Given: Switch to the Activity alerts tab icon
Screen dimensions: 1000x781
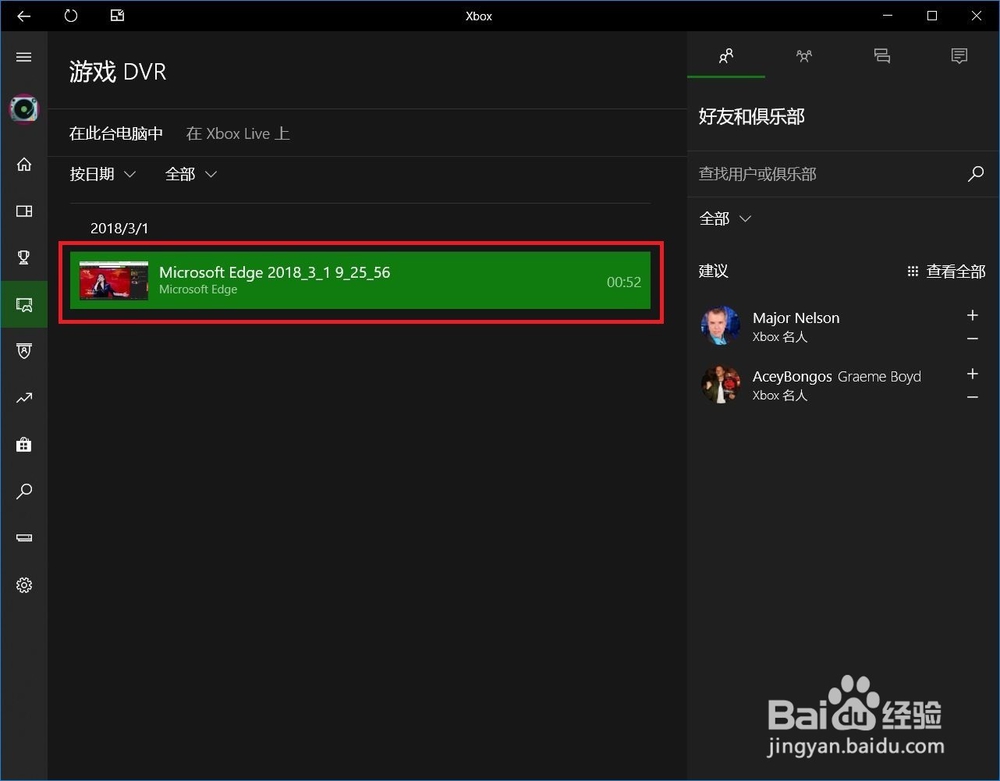Looking at the screenshot, I should click(x=959, y=56).
